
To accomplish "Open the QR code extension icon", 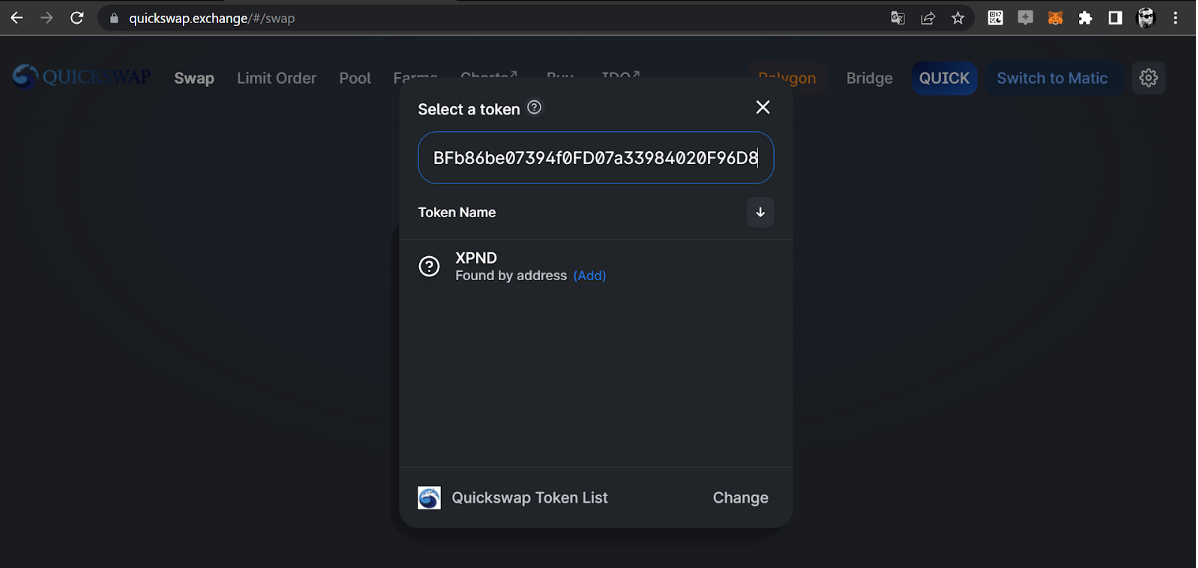I will pyautogui.click(x=995, y=18).
